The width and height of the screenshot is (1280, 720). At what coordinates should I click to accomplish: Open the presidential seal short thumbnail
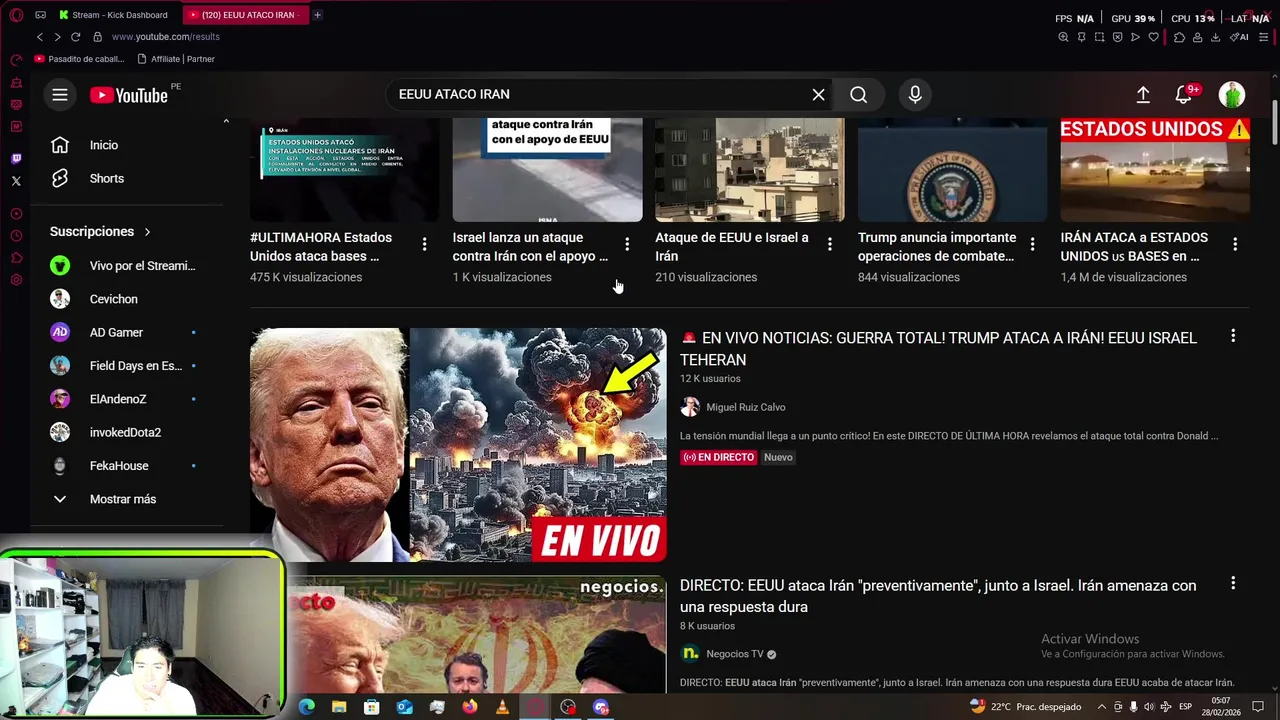click(952, 170)
